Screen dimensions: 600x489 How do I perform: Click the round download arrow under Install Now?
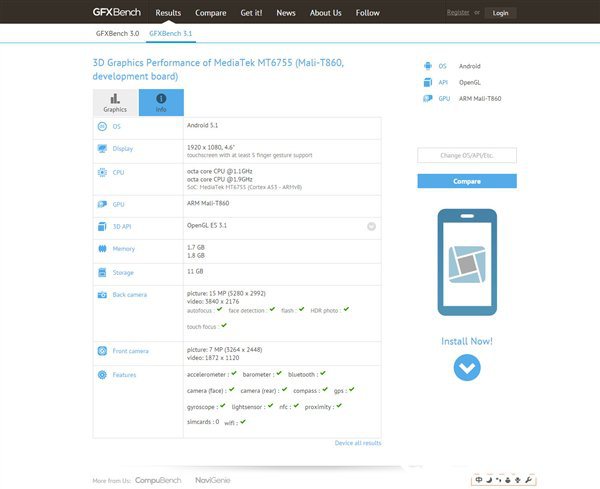(x=467, y=368)
